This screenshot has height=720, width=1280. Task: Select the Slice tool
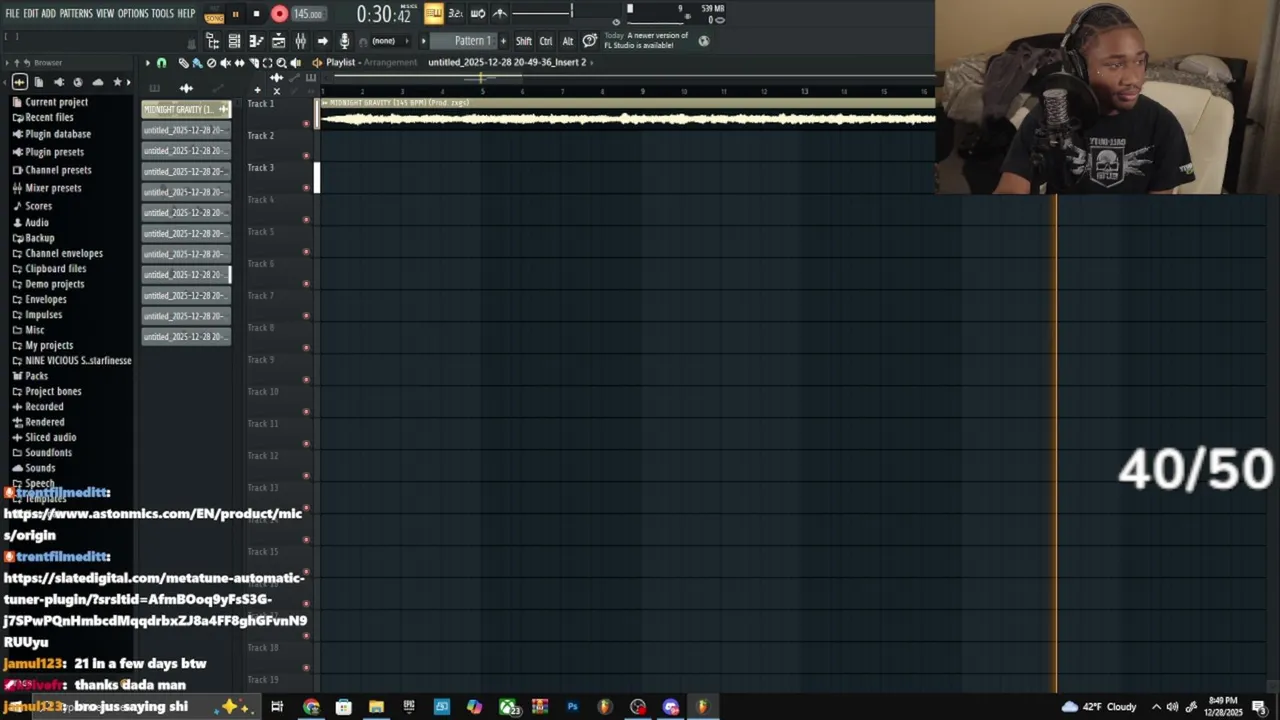253,62
